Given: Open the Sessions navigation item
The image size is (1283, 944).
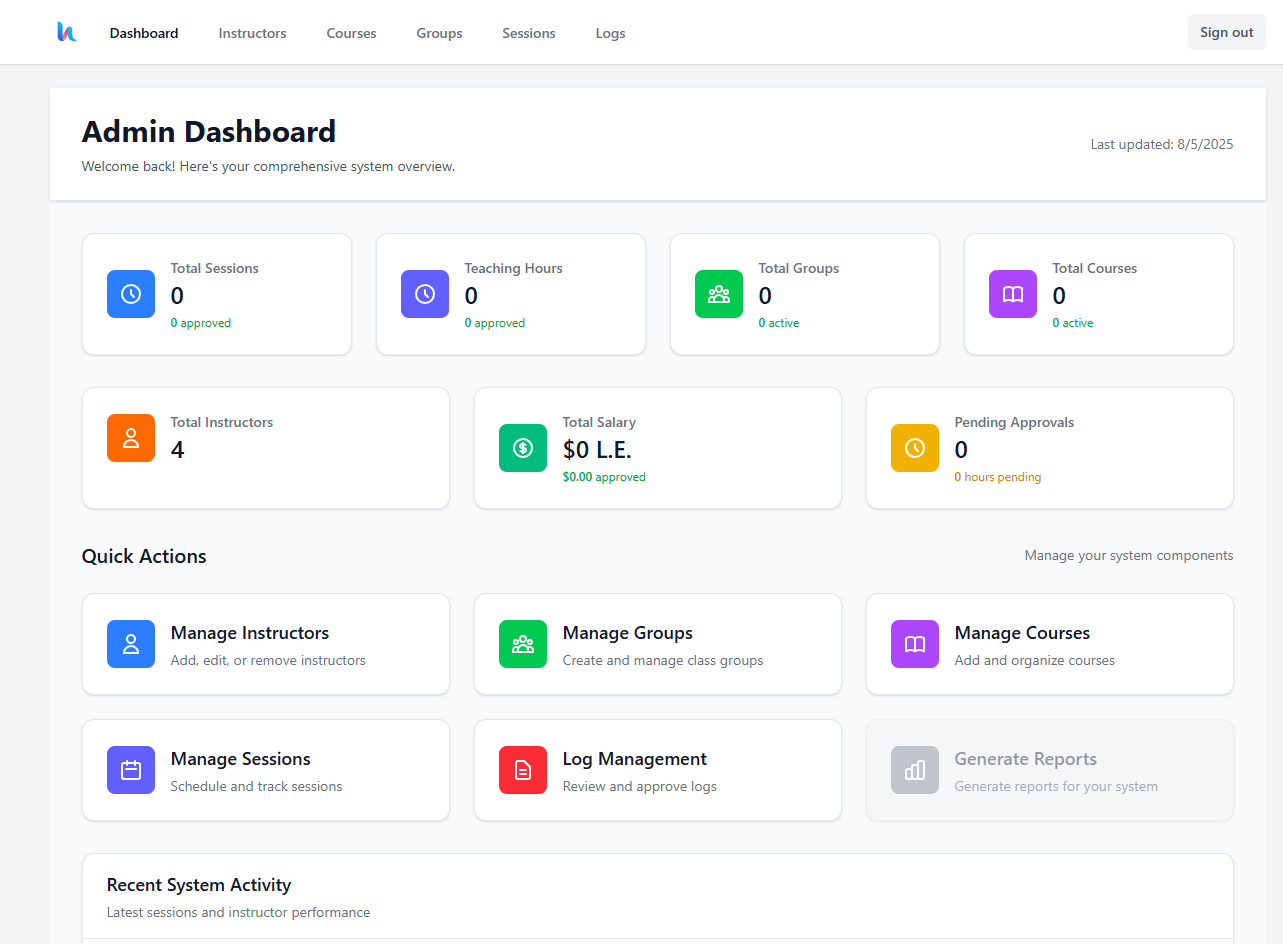Looking at the screenshot, I should pos(529,33).
